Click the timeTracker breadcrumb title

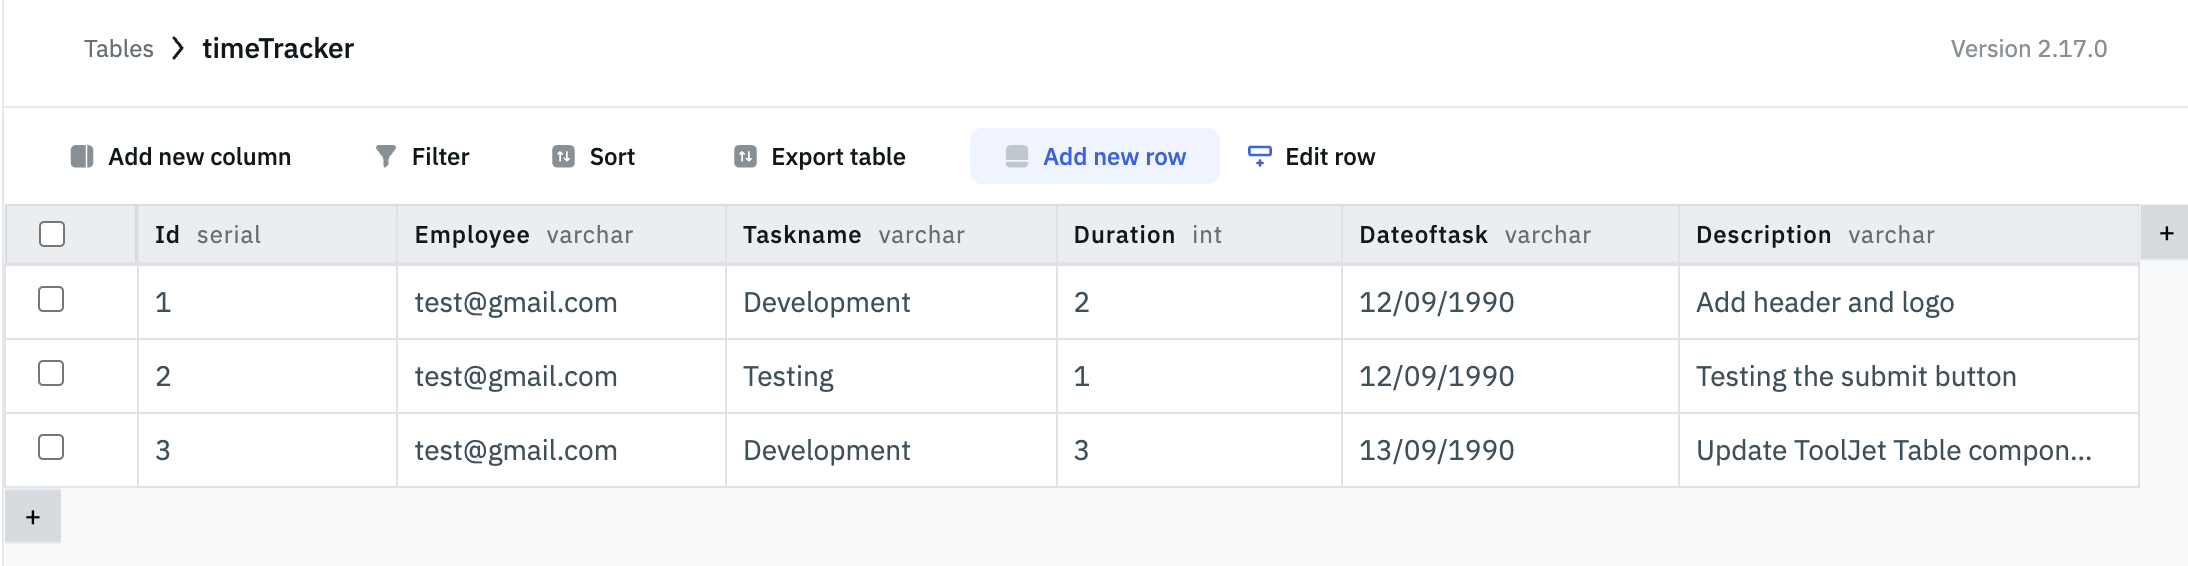click(278, 49)
